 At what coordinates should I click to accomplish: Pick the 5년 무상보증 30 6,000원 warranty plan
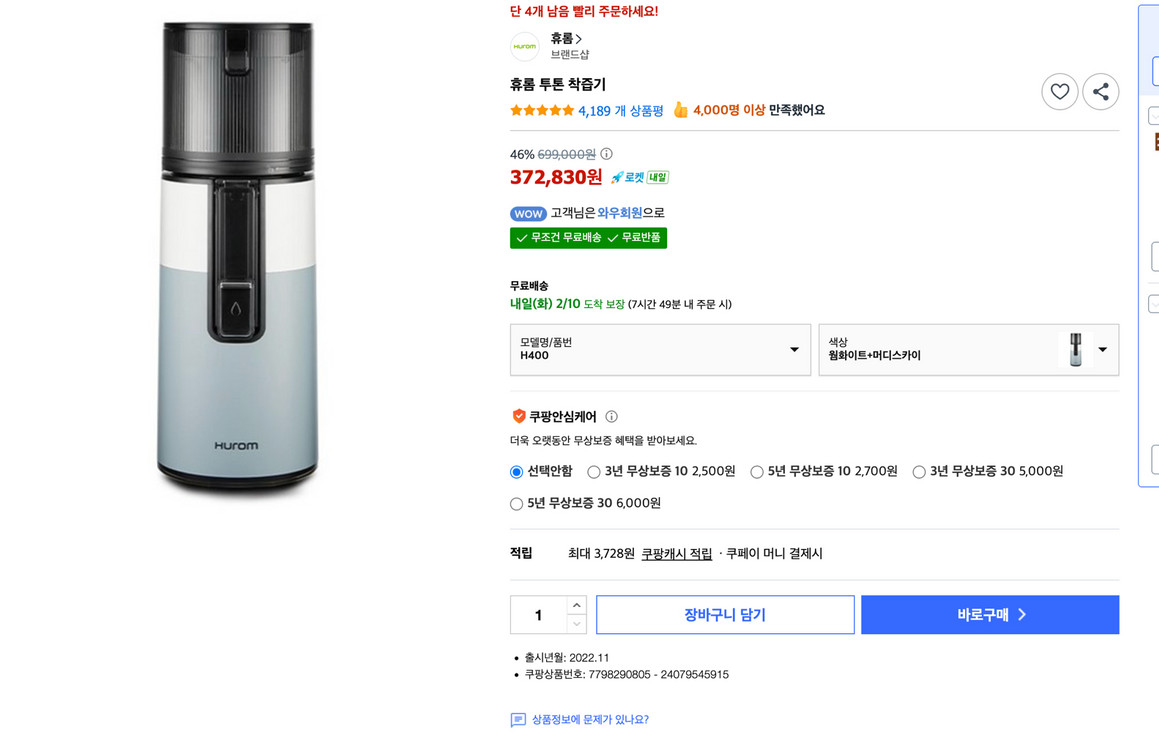click(516, 503)
